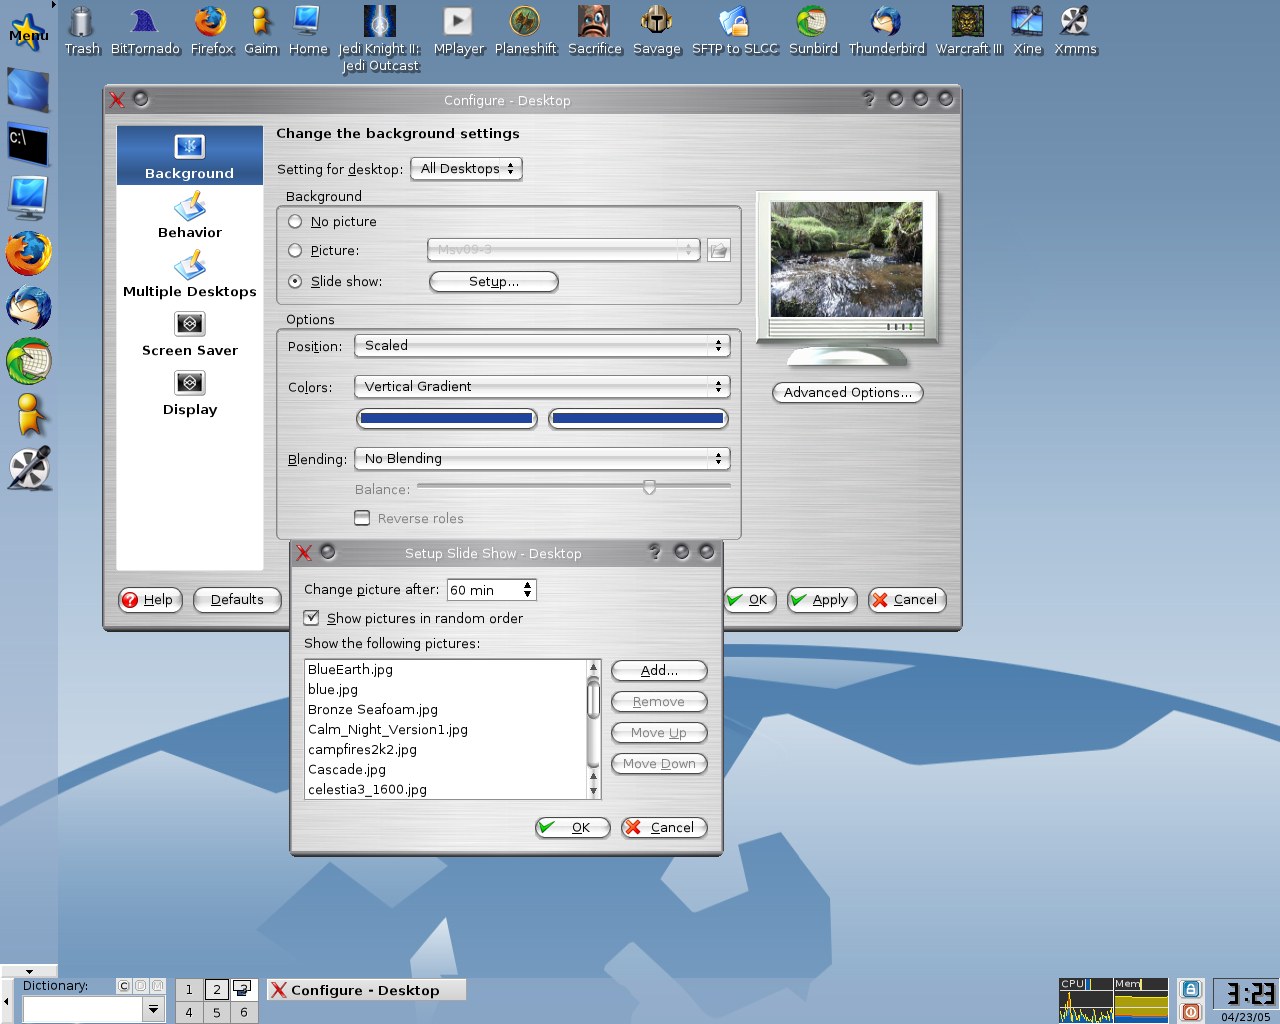Image resolution: width=1280 pixels, height=1024 pixels.
Task: Open the Trash desktop icon
Action: [x=82, y=30]
